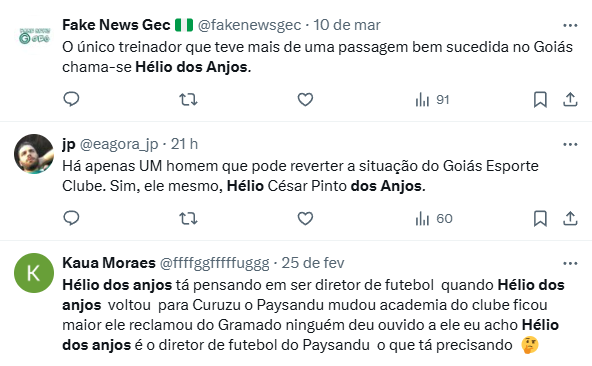The height and width of the screenshot is (366, 592).
Task: Open more options for Fake News Gec tweet
Action: click(x=570, y=26)
